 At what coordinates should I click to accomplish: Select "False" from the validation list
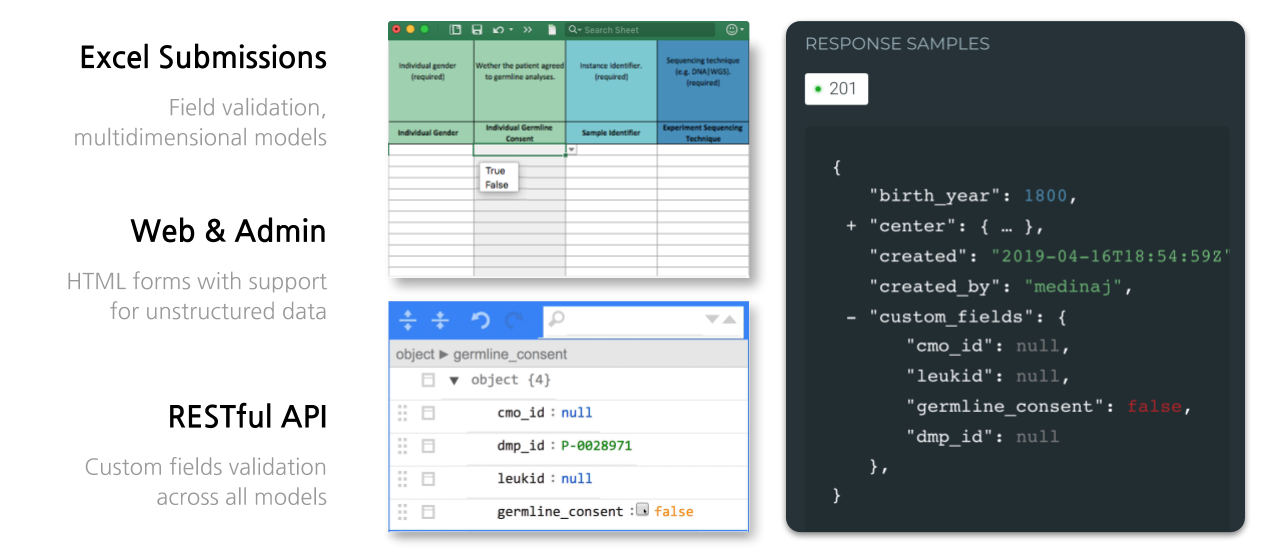(x=496, y=185)
